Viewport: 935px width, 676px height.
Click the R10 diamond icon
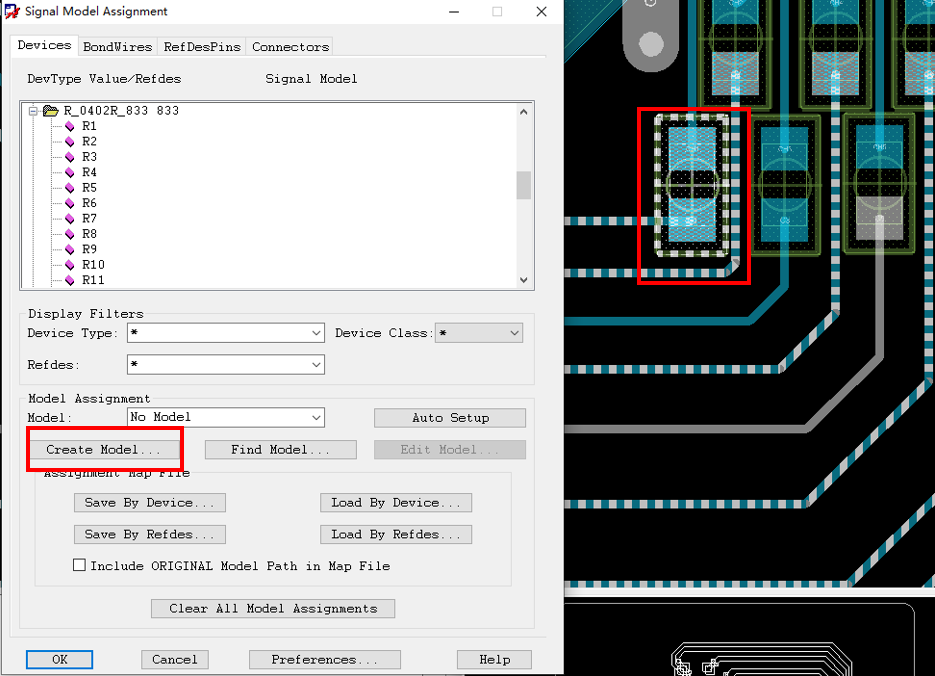(70, 265)
